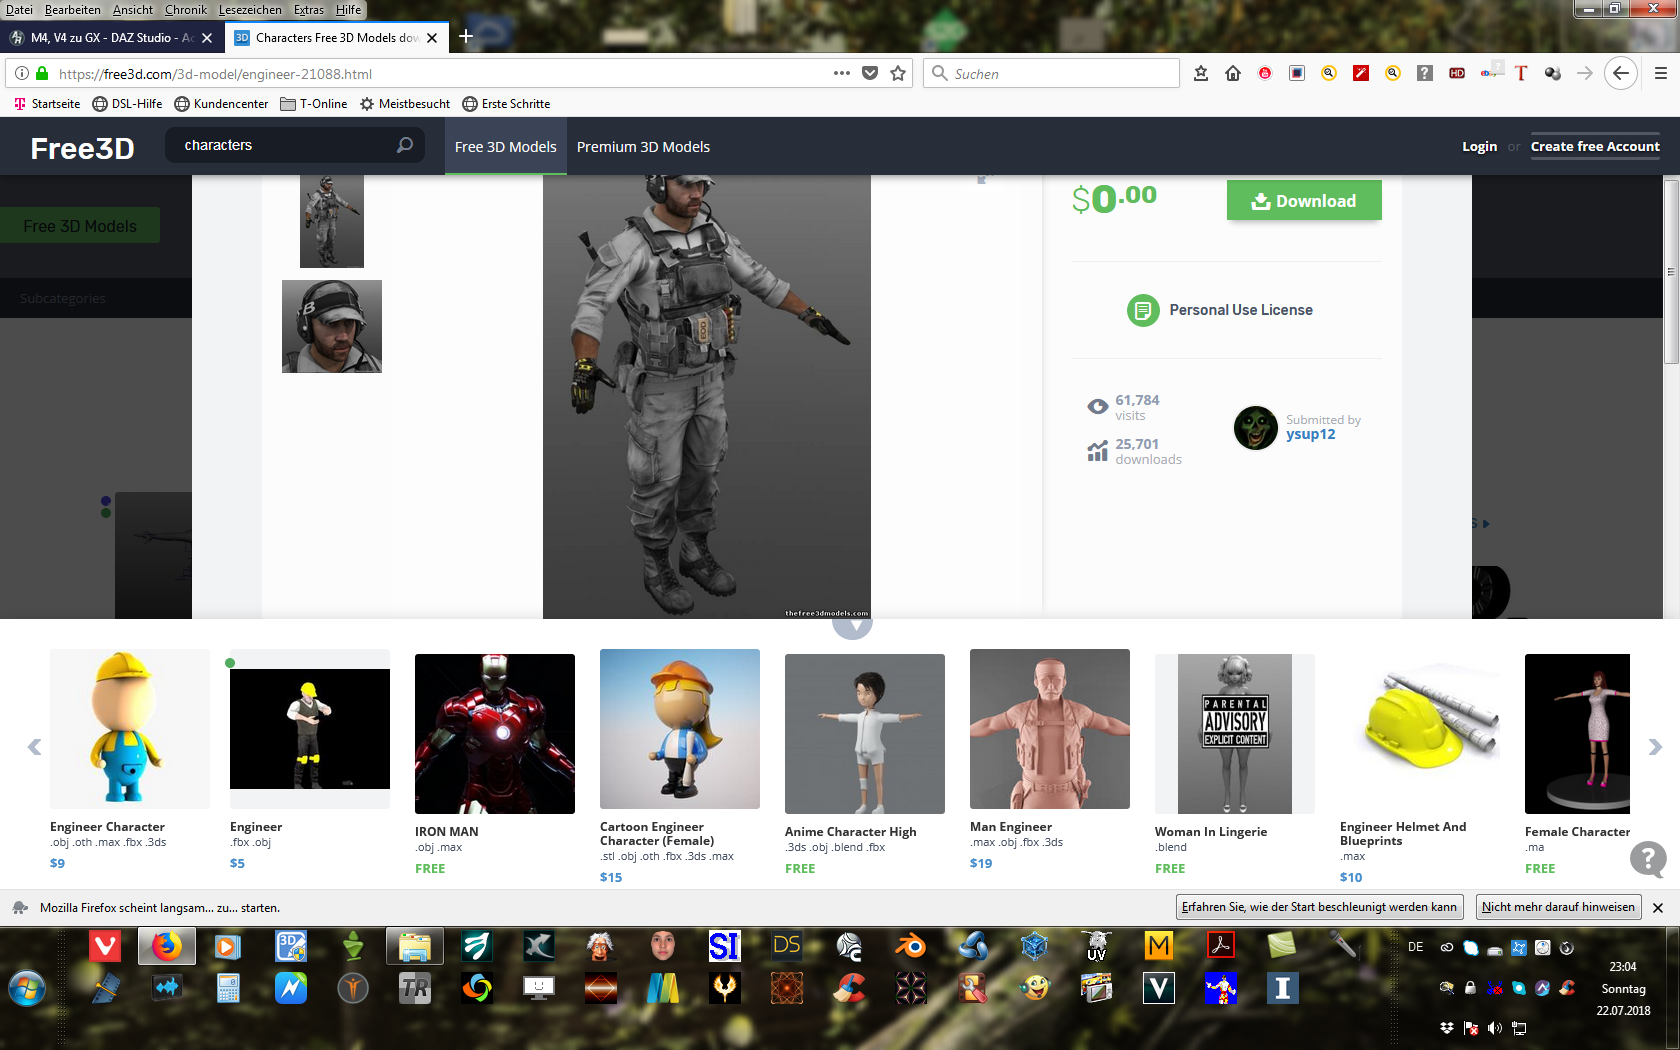Open the Windows Start menu orb
1680x1050 pixels.
point(27,988)
